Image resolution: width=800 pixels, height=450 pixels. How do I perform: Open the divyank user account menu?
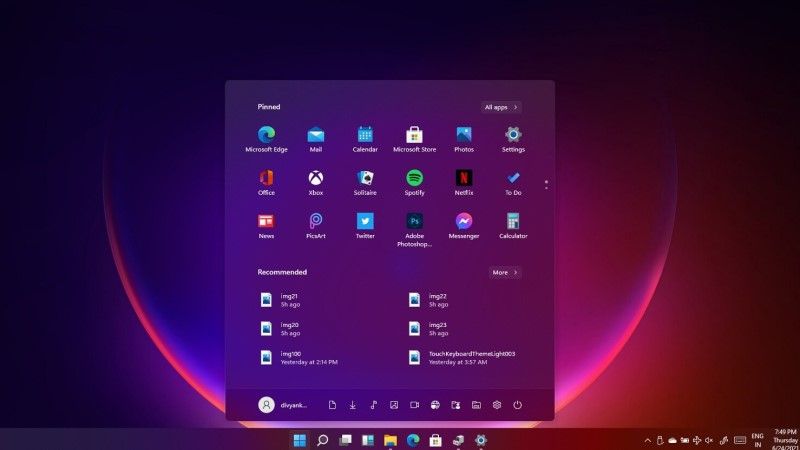[282, 405]
